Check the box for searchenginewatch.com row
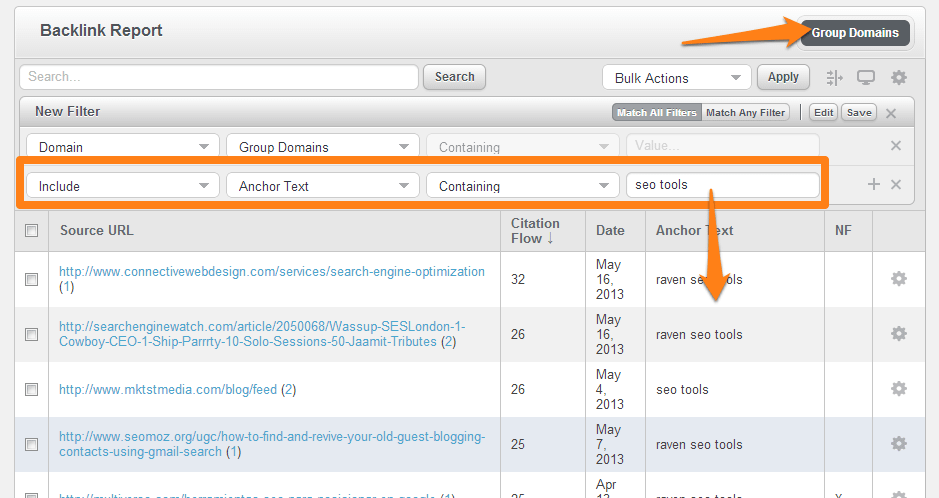 tap(32, 334)
